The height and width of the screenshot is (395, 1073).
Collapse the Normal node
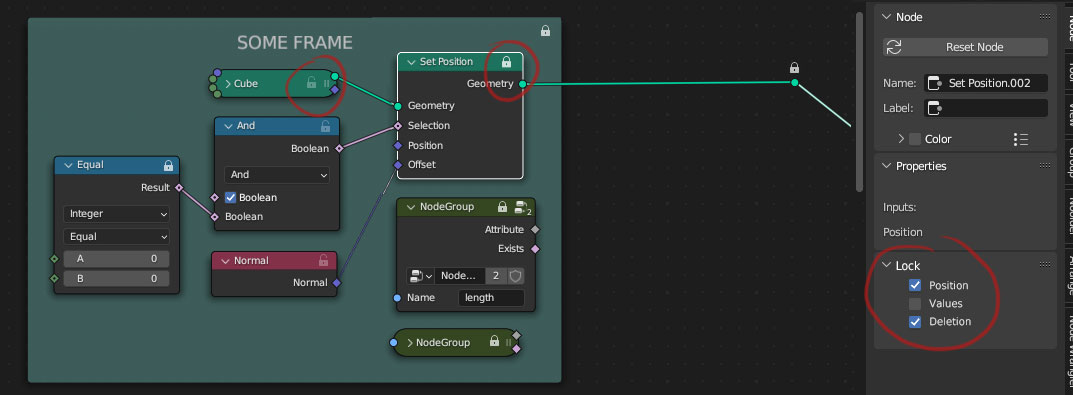point(225,261)
